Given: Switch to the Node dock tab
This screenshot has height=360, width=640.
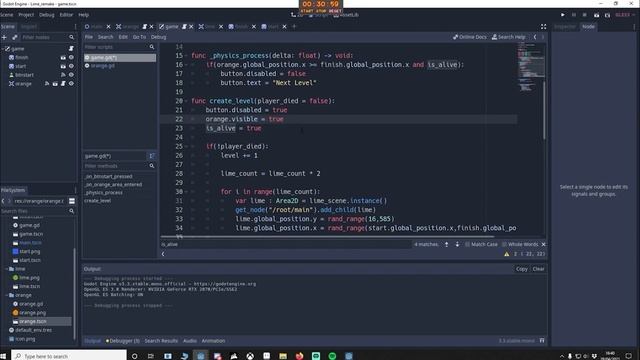Looking at the screenshot, I should click(588, 27).
